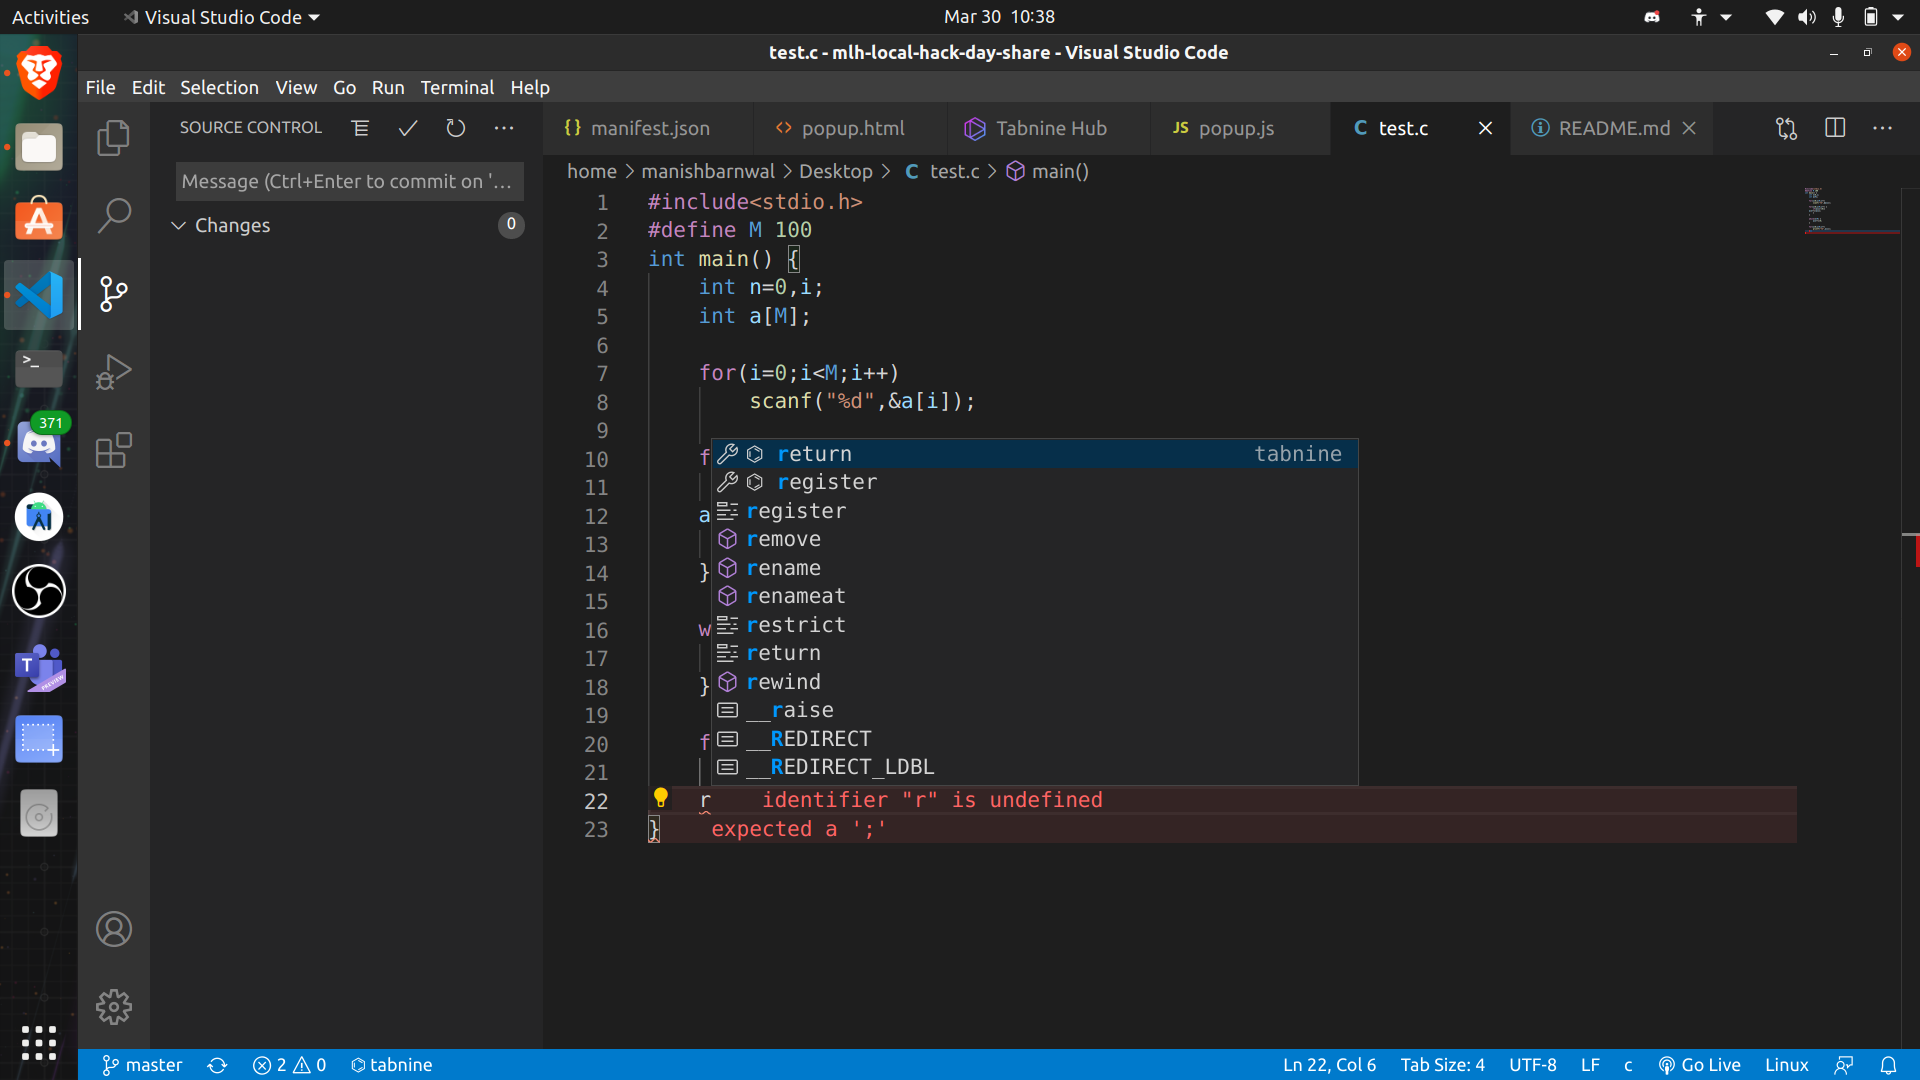Open Manage gear settings icon

point(113,1007)
